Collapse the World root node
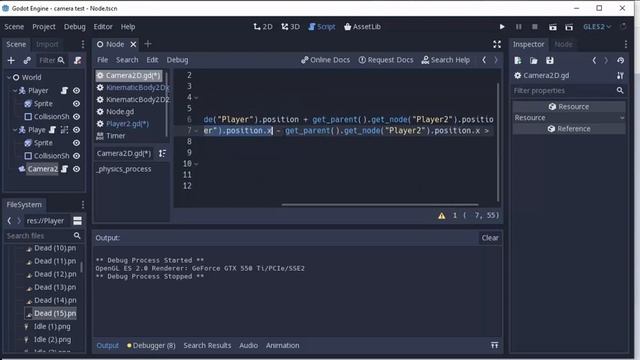The height and width of the screenshot is (360, 640). pos(9,77)
